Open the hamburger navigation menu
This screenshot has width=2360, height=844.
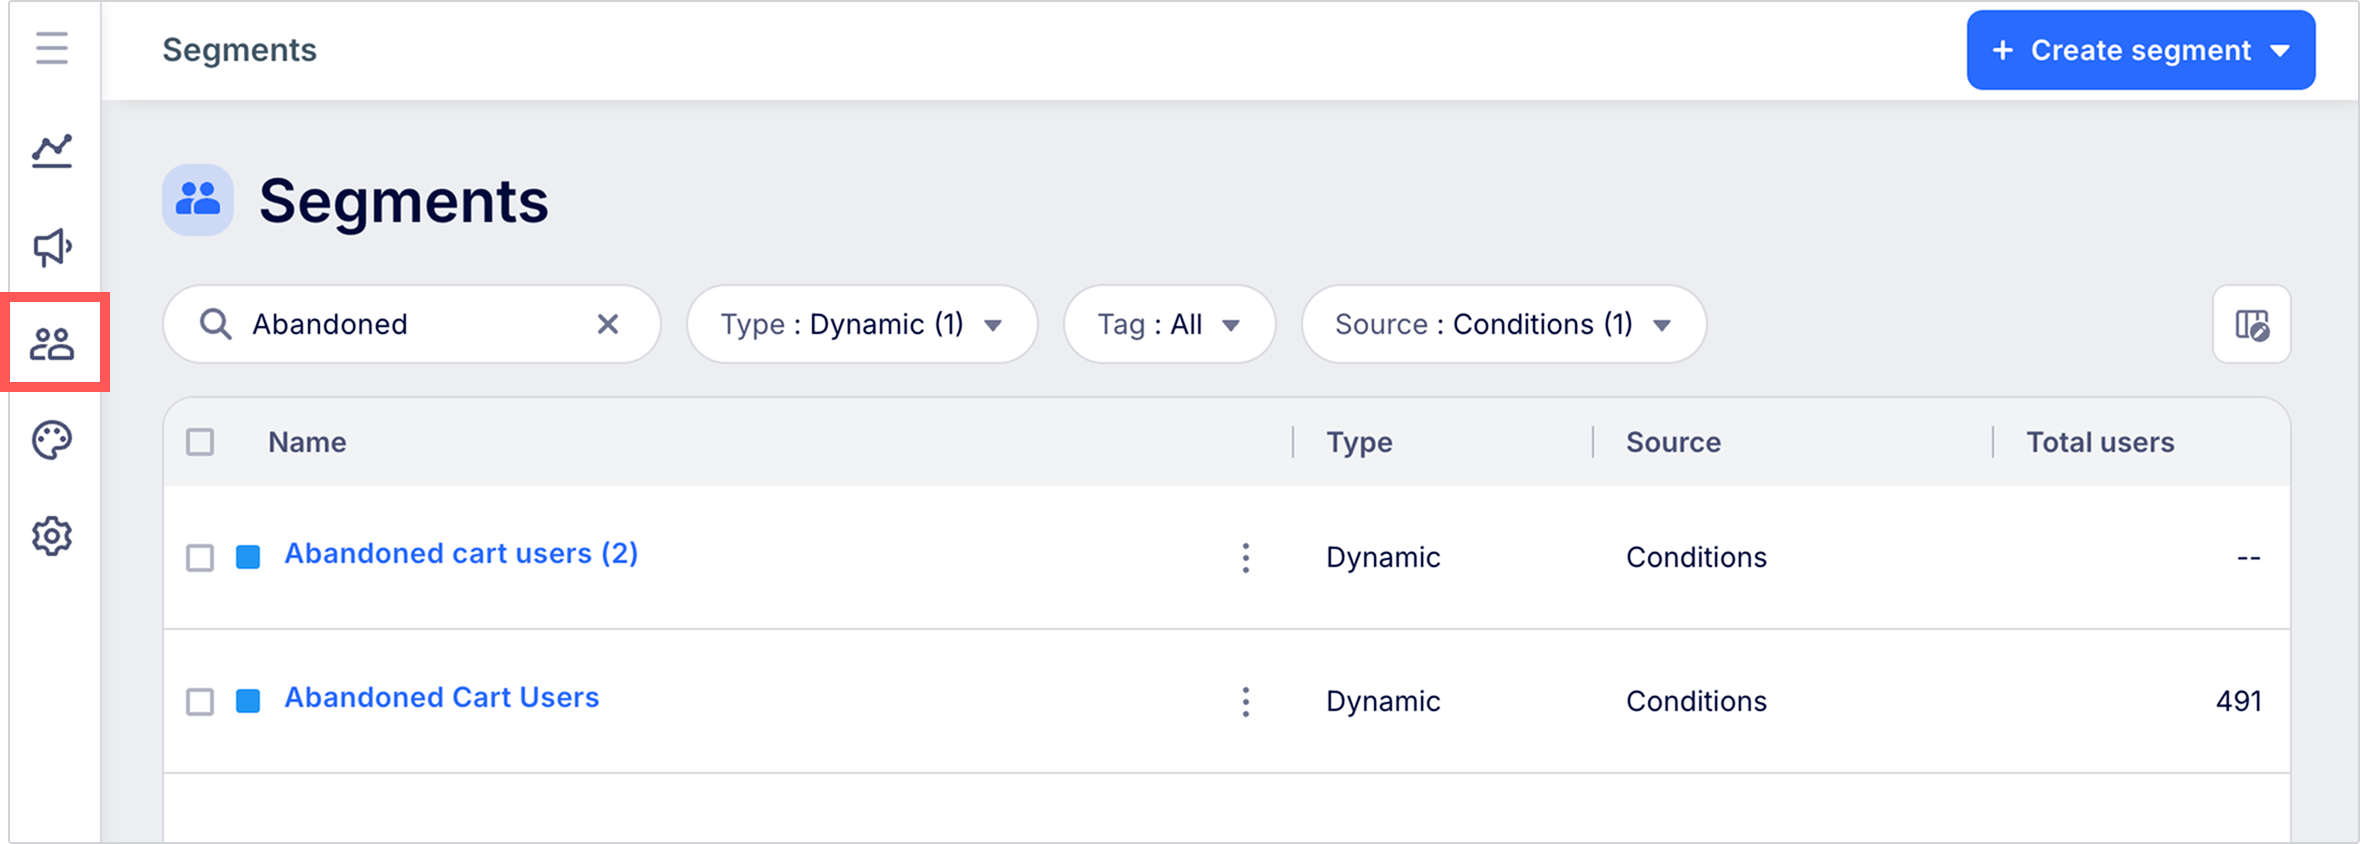52,48
